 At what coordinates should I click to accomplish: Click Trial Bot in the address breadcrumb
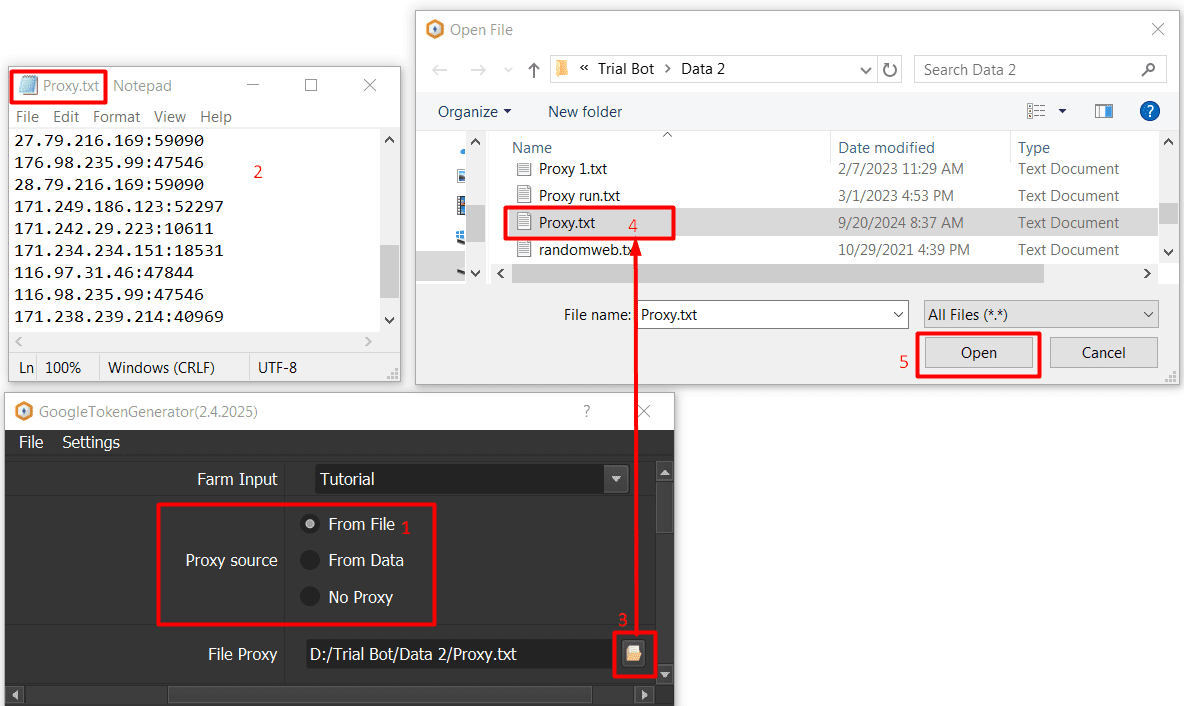pos(626,69)
